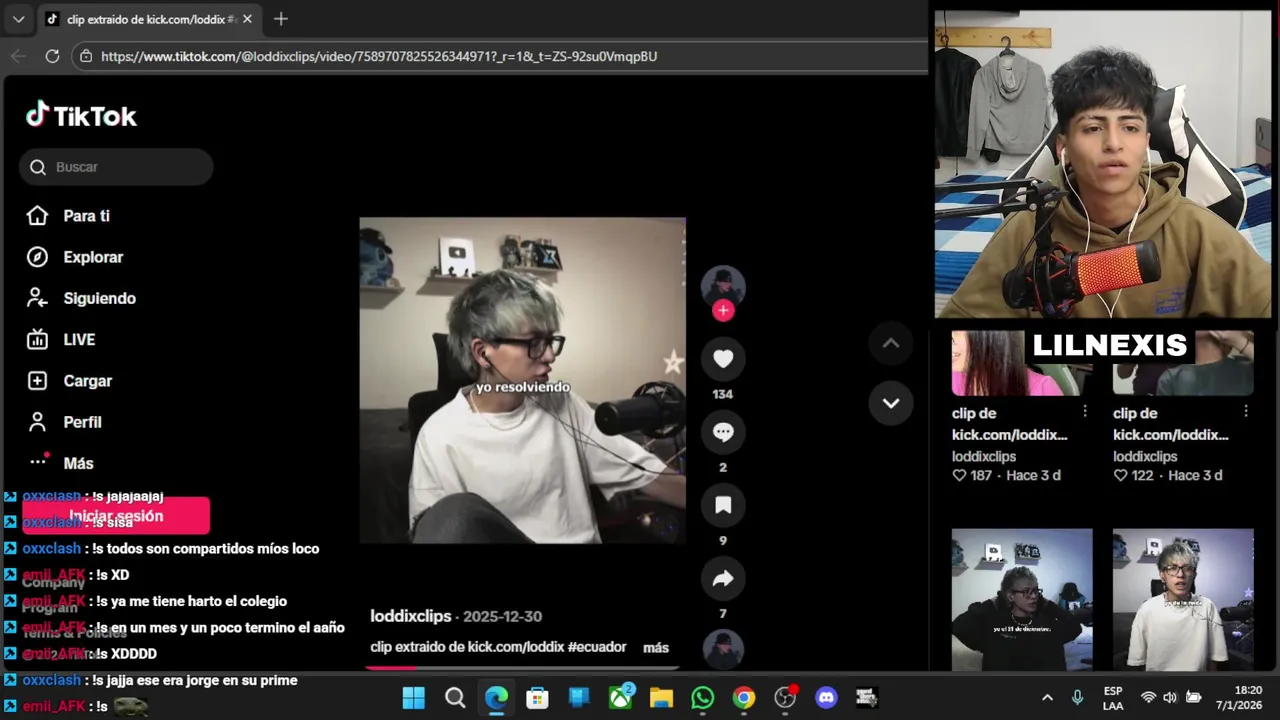Click the like count '134'

click(x=723, y=394)
